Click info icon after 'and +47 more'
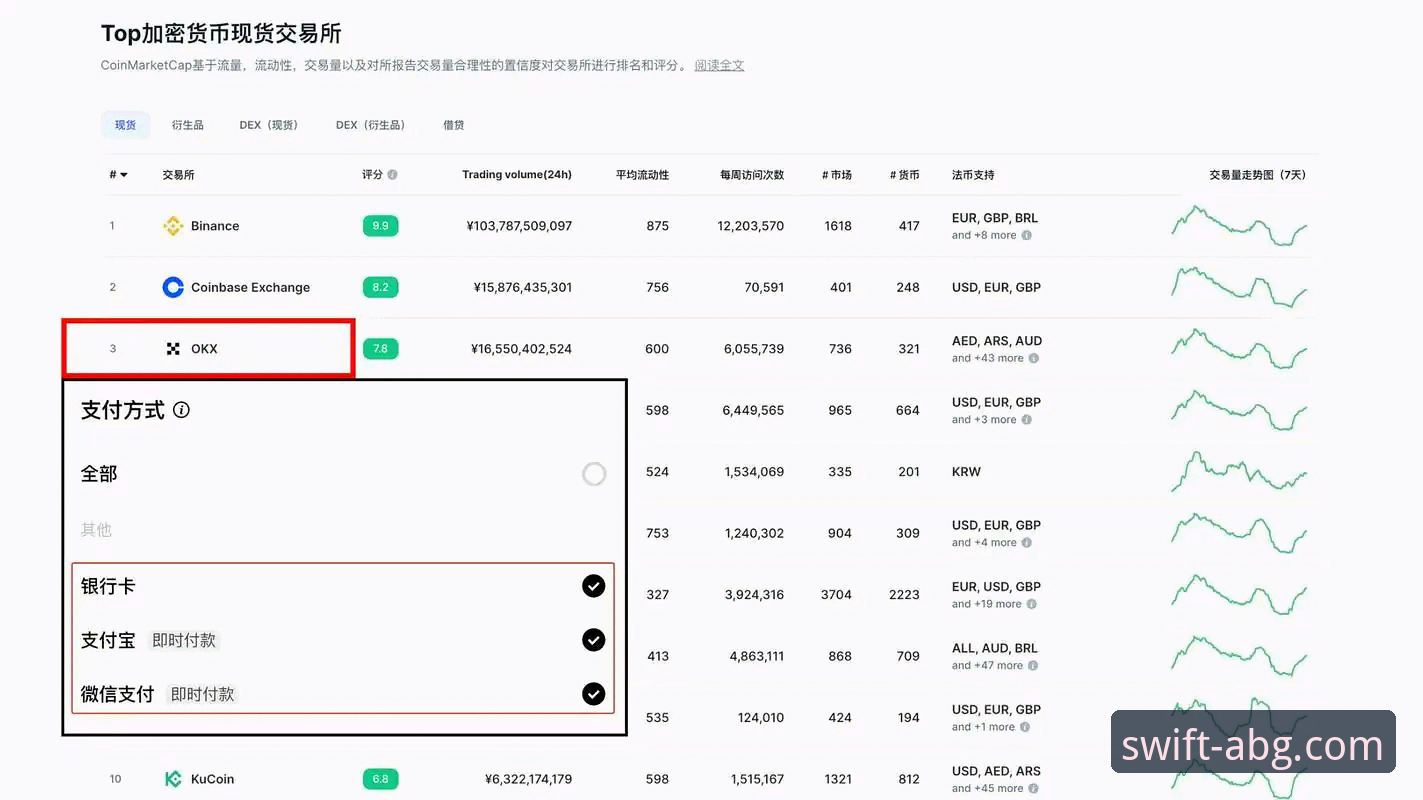1423x800 pixels. pos(1033,666)
